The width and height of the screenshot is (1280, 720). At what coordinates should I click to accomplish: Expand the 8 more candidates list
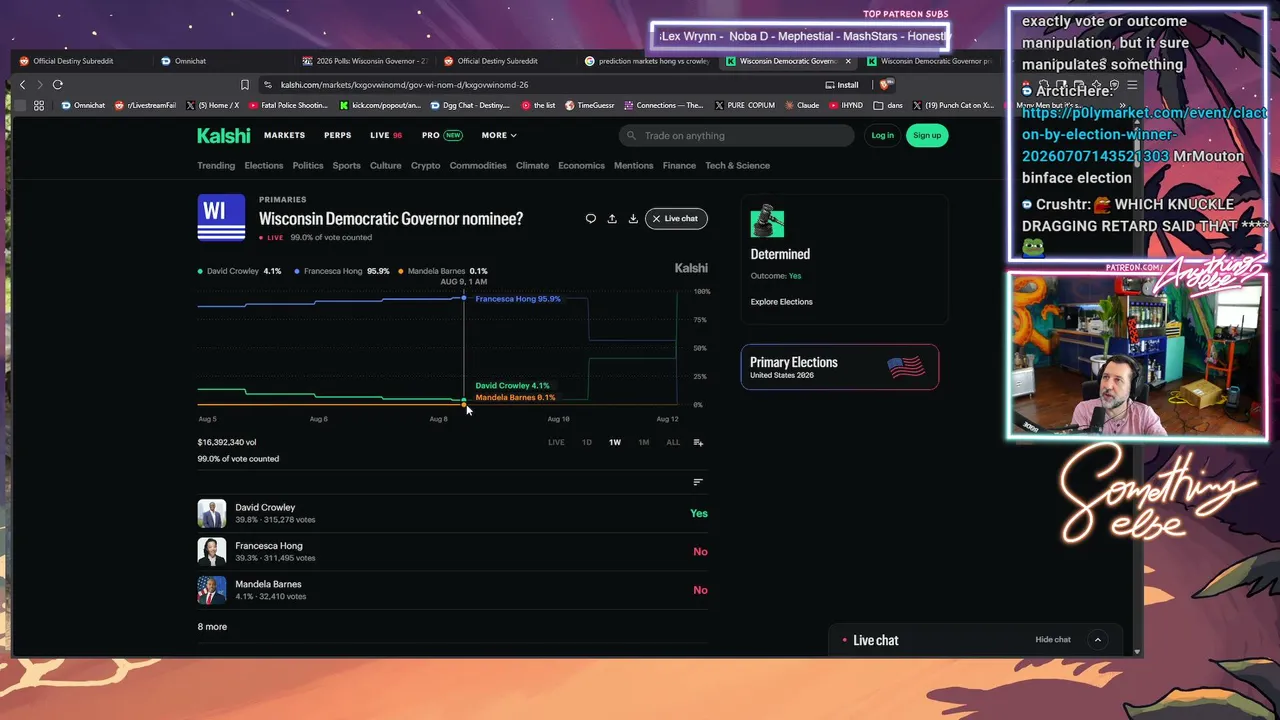point(212,627)
